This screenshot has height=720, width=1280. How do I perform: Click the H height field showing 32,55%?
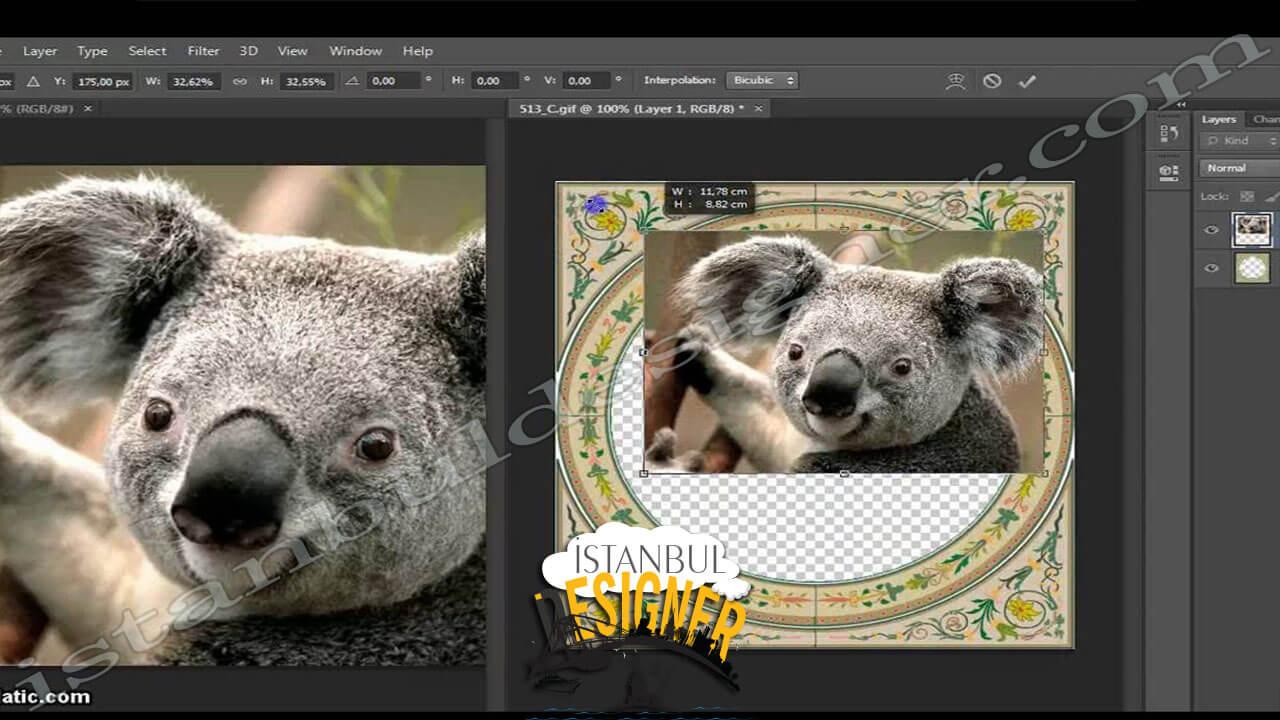(x=305, y=81)
